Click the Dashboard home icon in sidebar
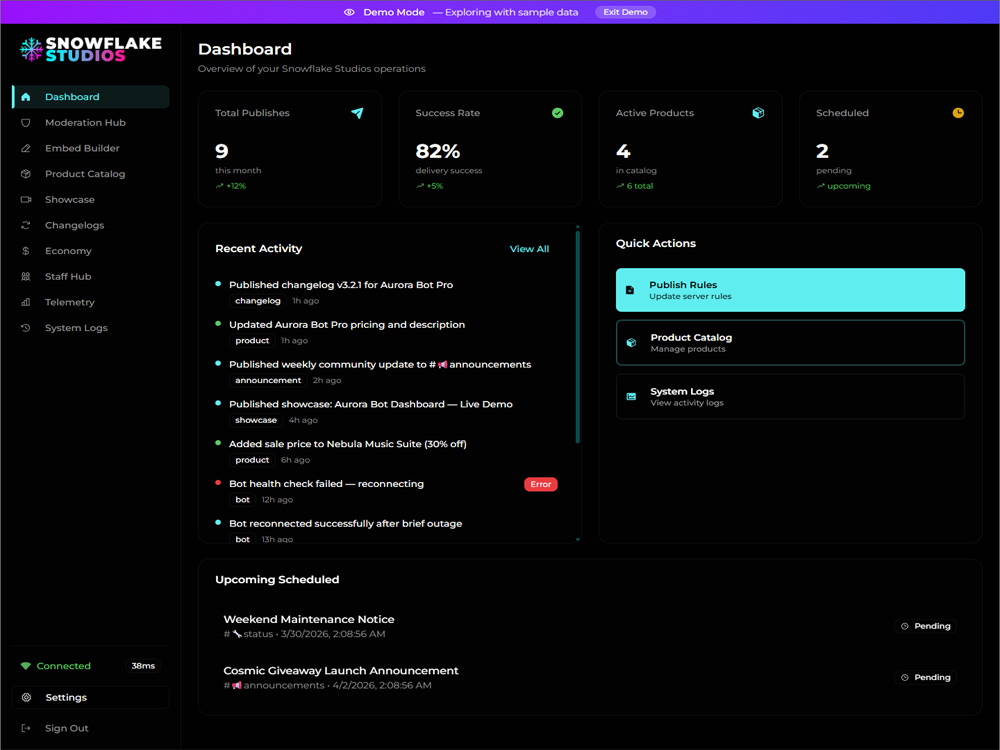Viewport: 1000px width, 750px height. point(26,97)
